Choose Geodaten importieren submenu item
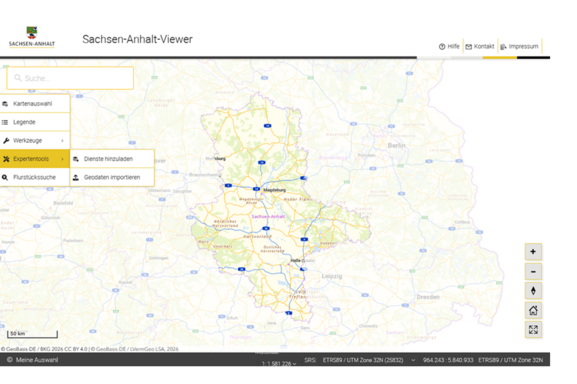Image resolution: width=577 pixels, height=384 pixels. coord(112,177)
